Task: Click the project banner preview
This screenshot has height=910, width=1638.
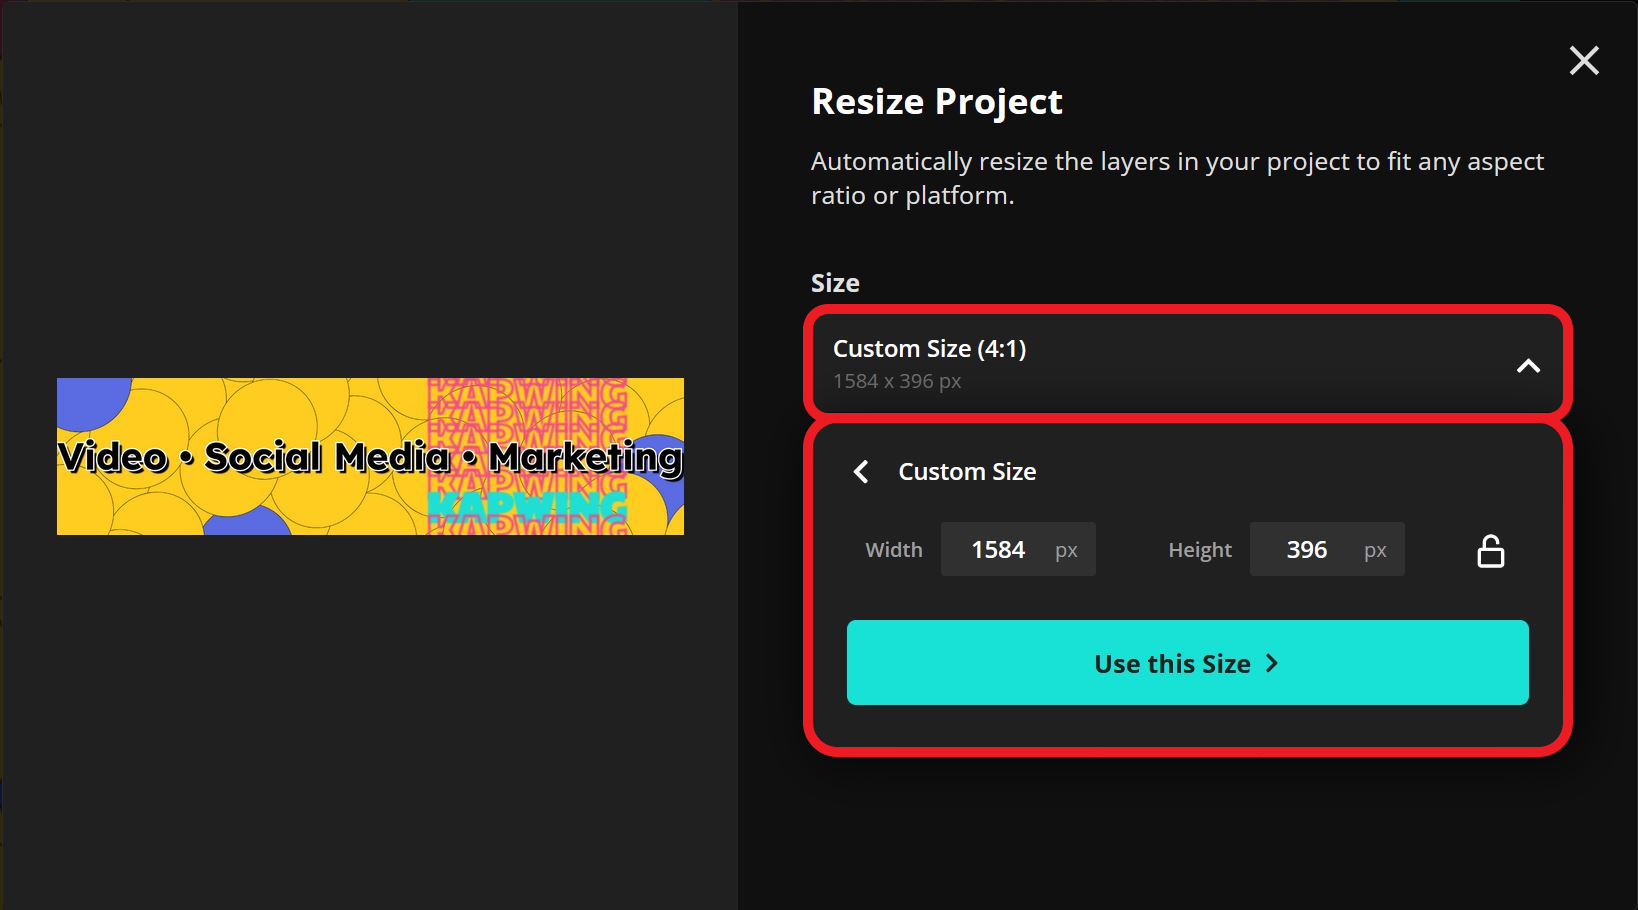Action: point(370,455)
